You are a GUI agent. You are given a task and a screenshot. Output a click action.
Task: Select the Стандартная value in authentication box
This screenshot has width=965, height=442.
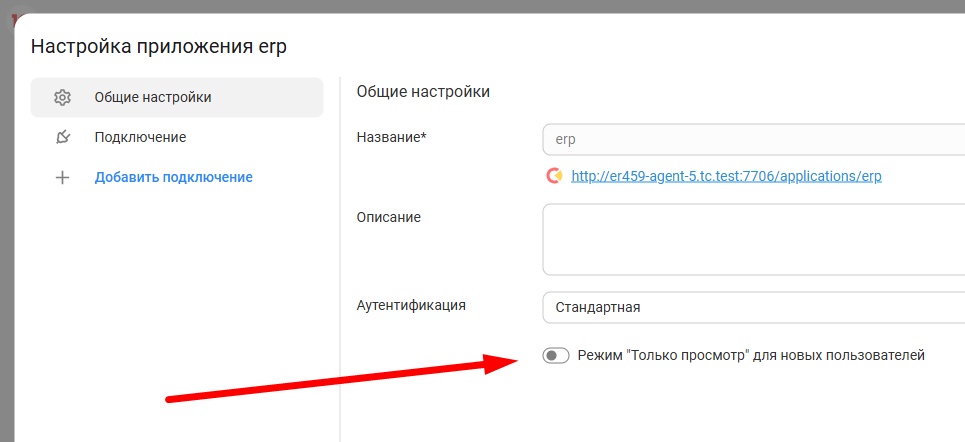coord(598,307)
